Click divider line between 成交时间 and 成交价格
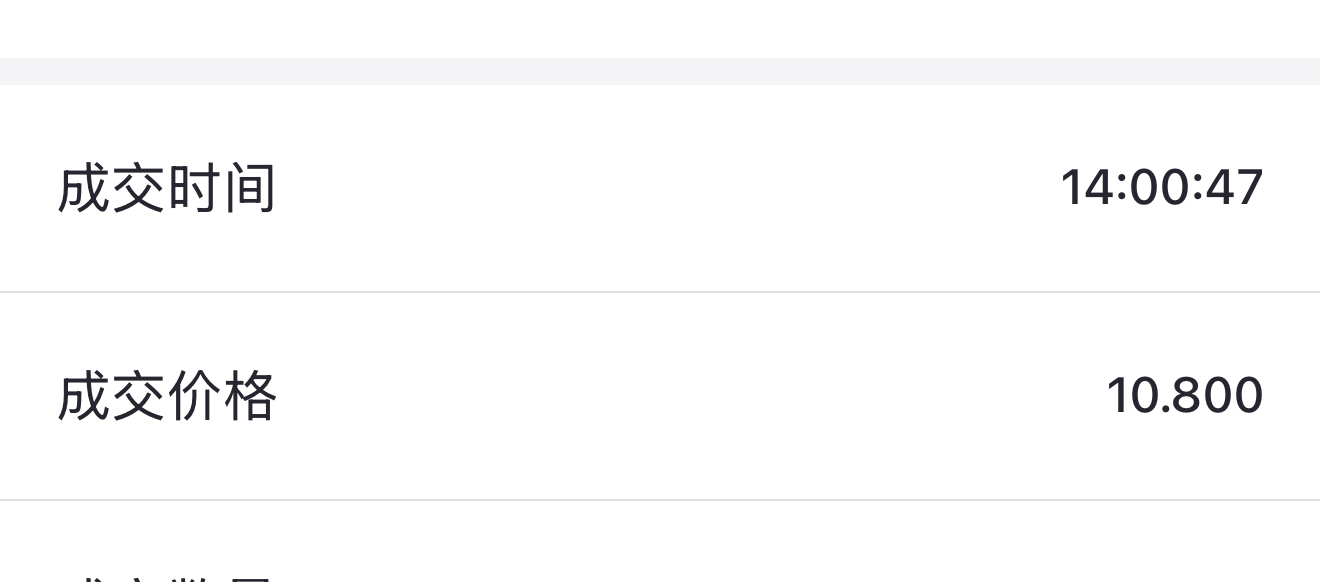Image resolution: width=1320 pixels, height=582 pixels. click(660, 292)
